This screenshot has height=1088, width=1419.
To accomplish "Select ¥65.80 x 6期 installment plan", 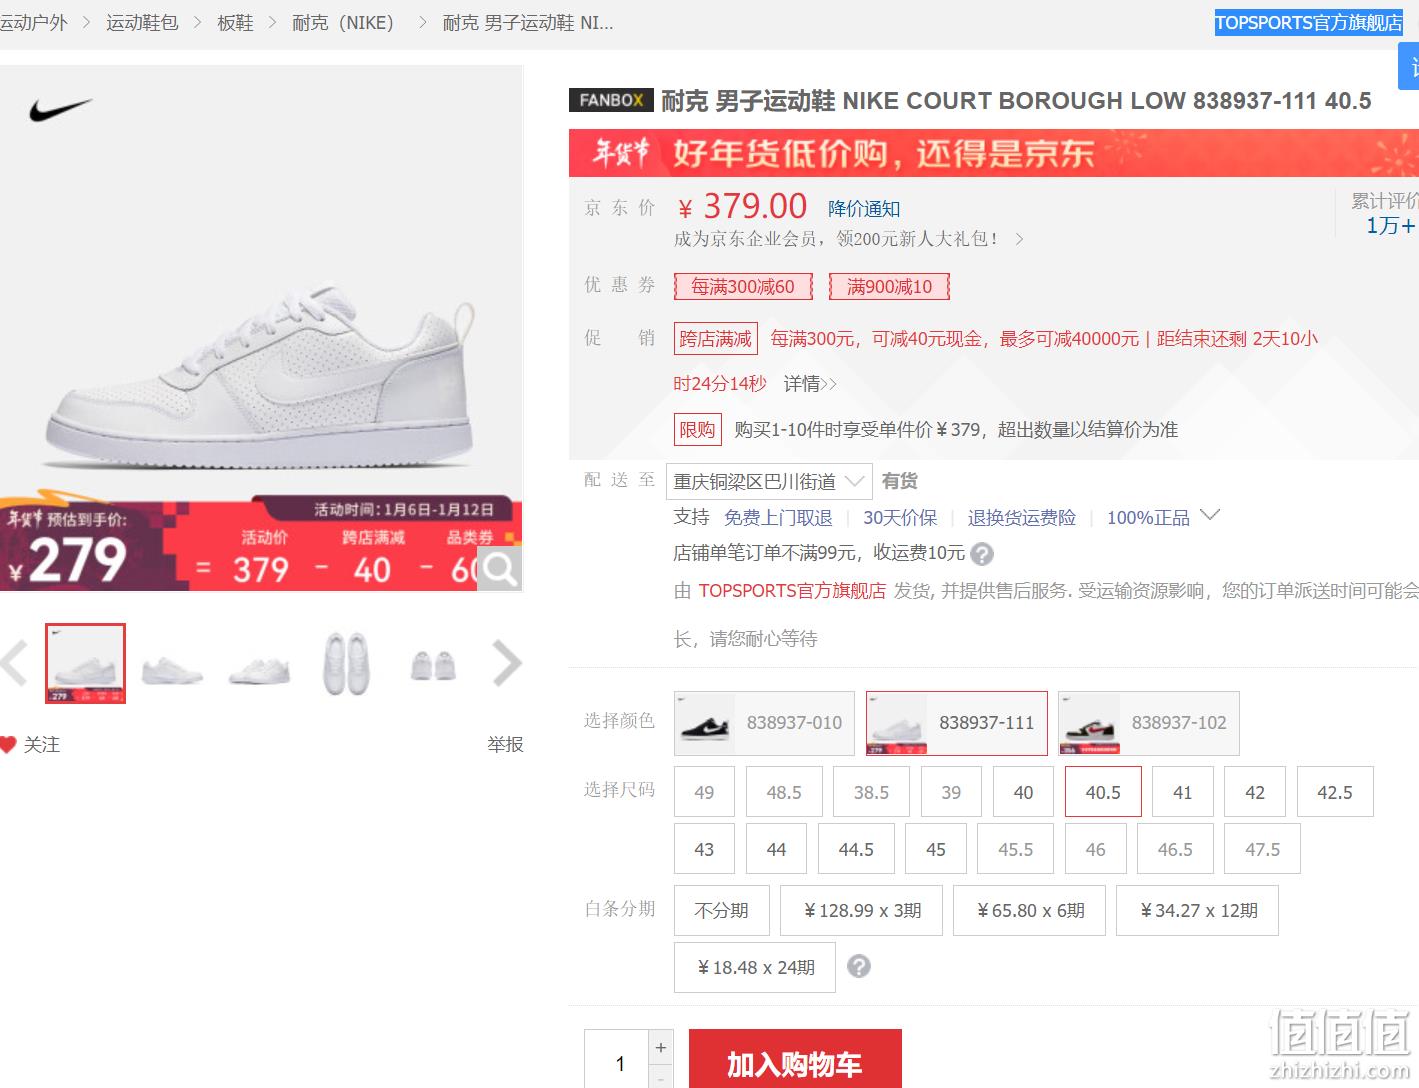I will tap(1030, 910).
